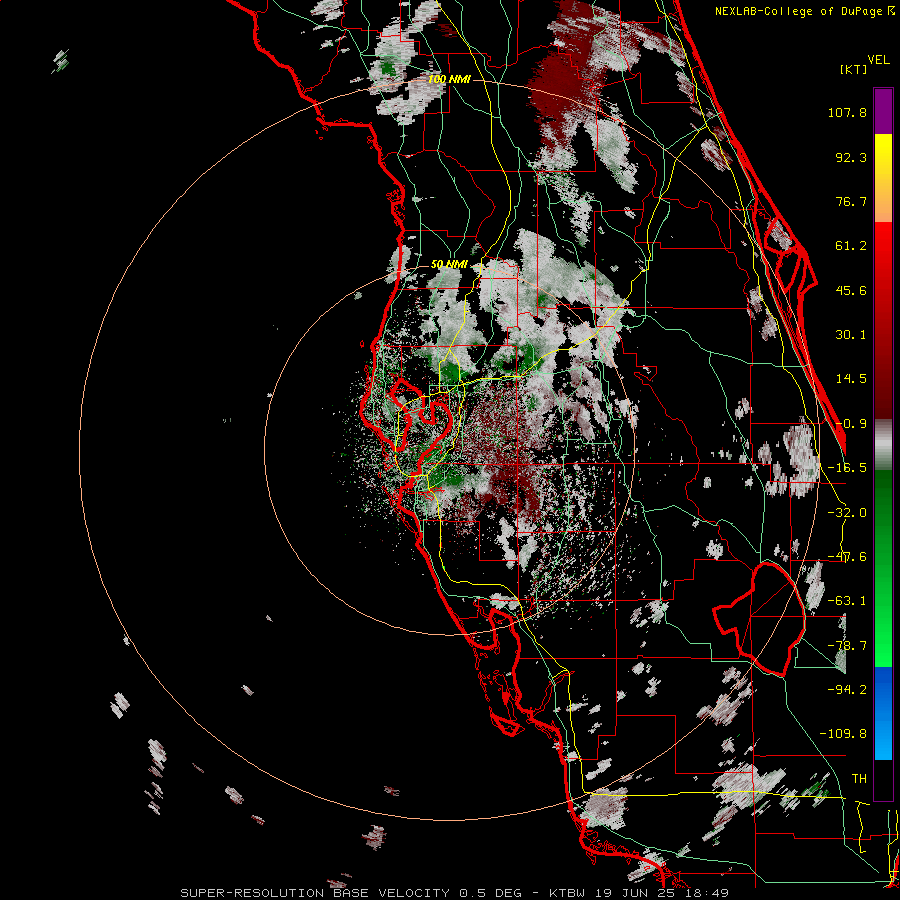900x900 pixels.
Task: Click the -0.9 velocity scale value
Action: [851, 424]
